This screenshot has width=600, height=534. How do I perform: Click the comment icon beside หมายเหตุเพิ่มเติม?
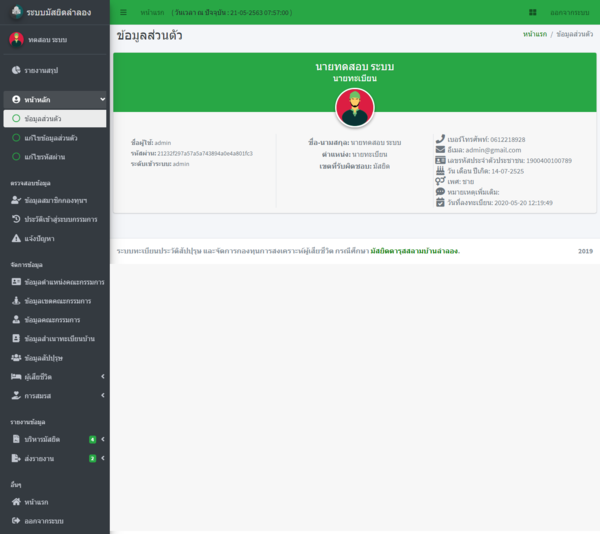click(440, 192)
